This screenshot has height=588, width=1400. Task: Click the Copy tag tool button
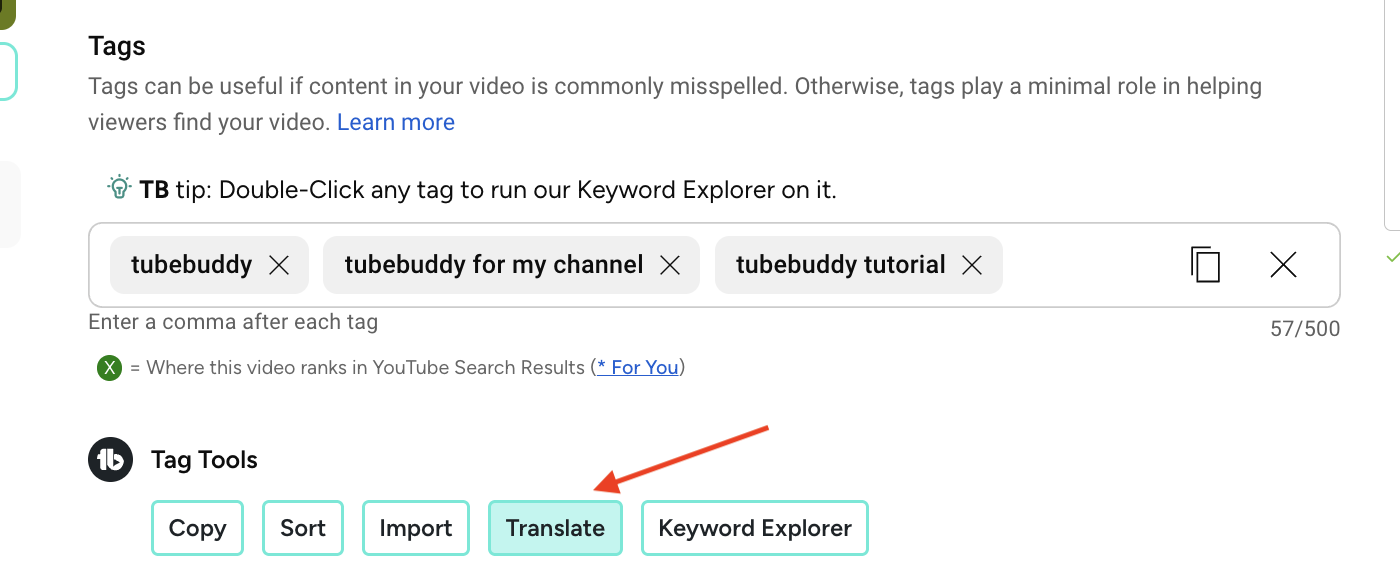197,528
